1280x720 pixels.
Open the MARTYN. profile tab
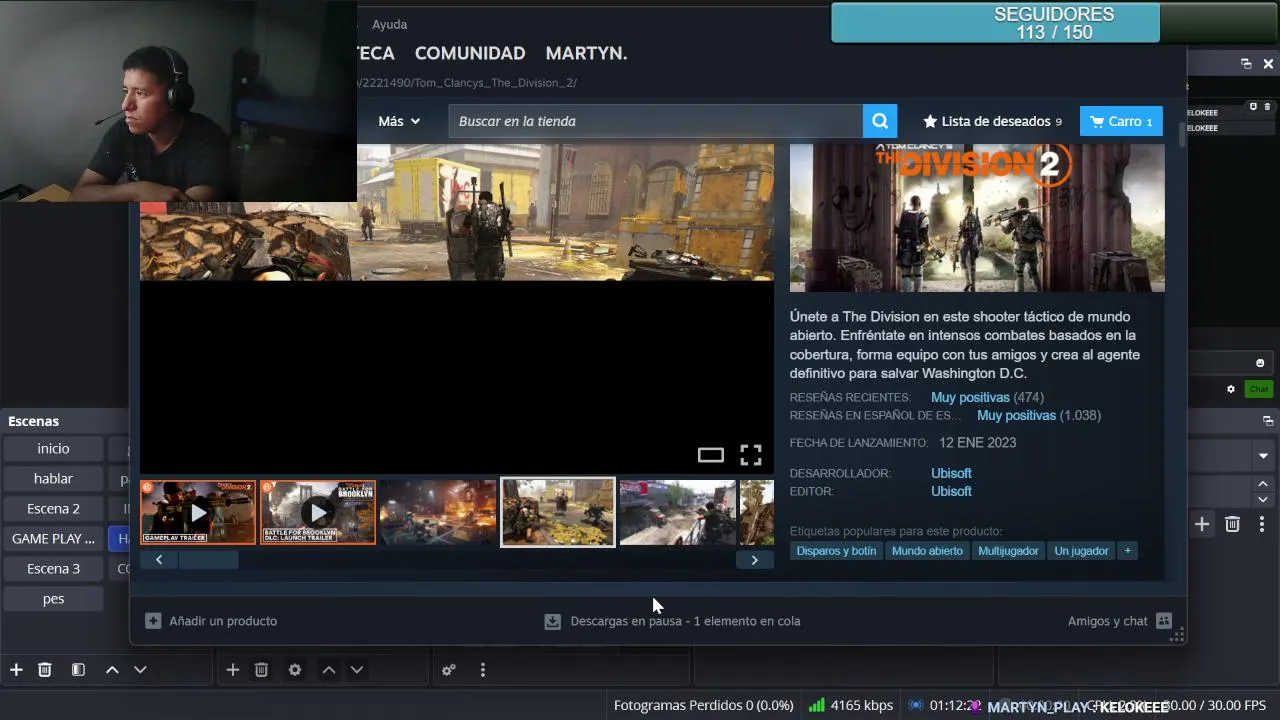[x=587, y=53]
